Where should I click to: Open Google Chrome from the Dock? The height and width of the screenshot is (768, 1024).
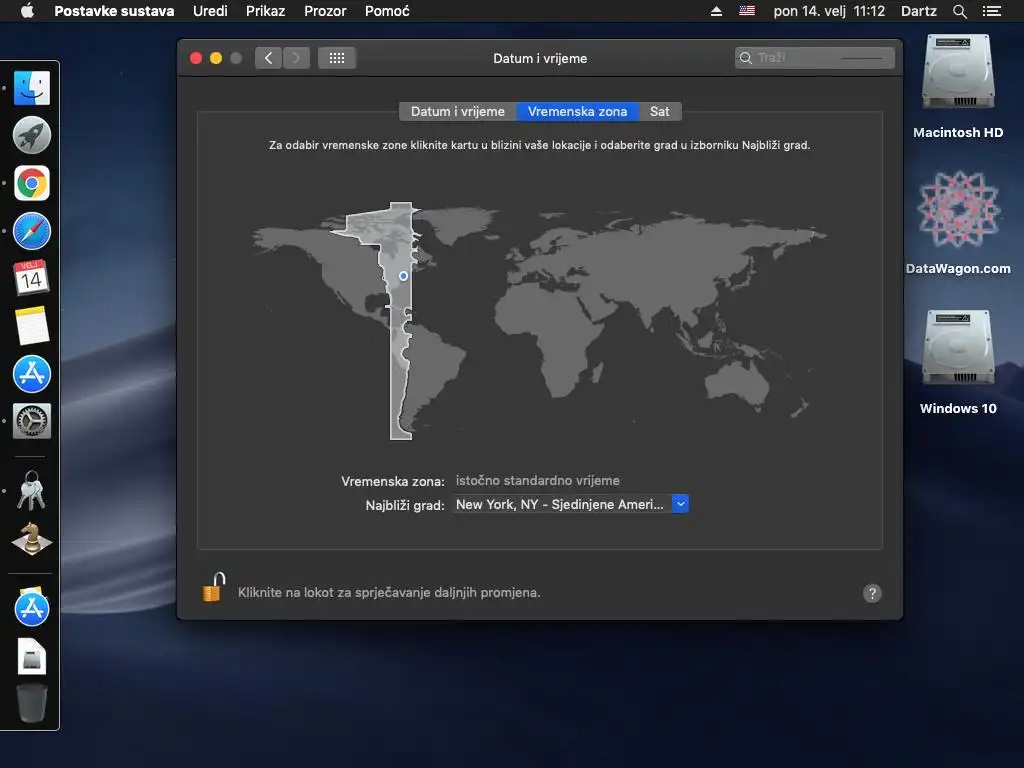click(31, 183)
